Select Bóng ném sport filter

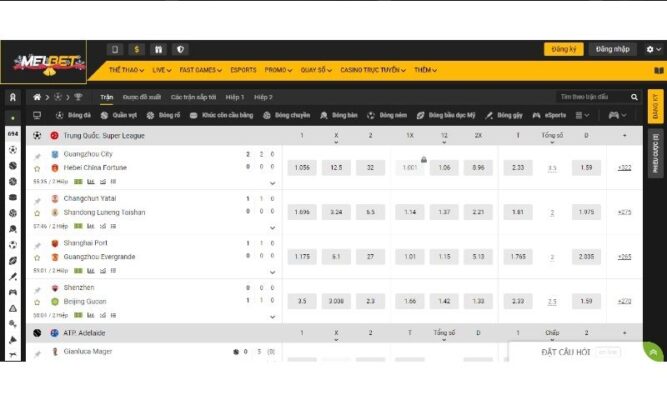click(387, 115)
